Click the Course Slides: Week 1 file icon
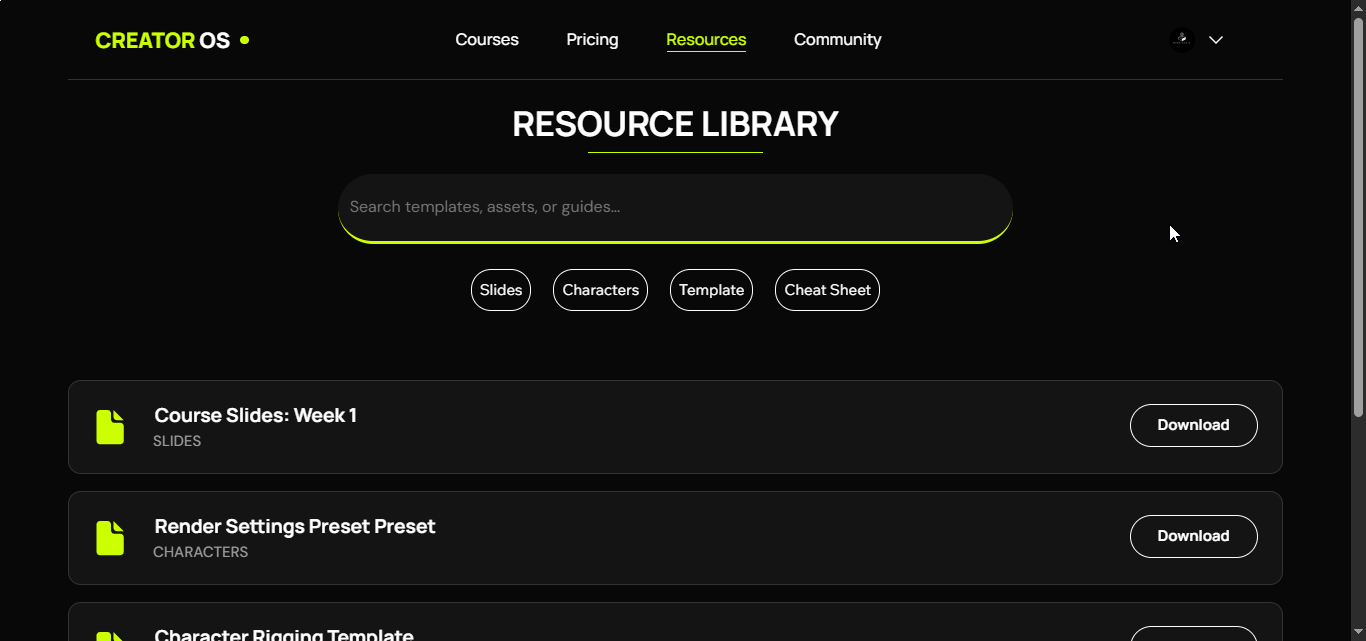 point(110,426)
